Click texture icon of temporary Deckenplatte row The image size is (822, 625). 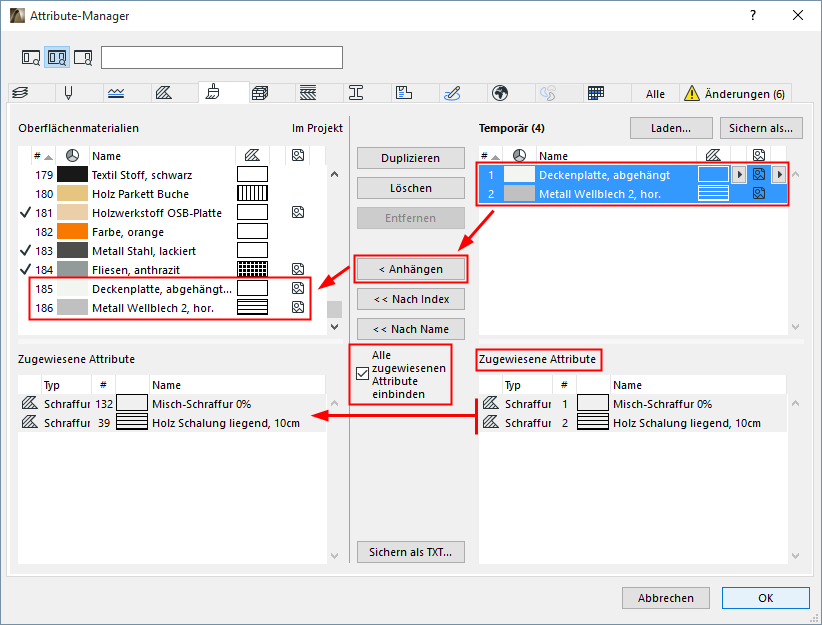tap(759, 175)
